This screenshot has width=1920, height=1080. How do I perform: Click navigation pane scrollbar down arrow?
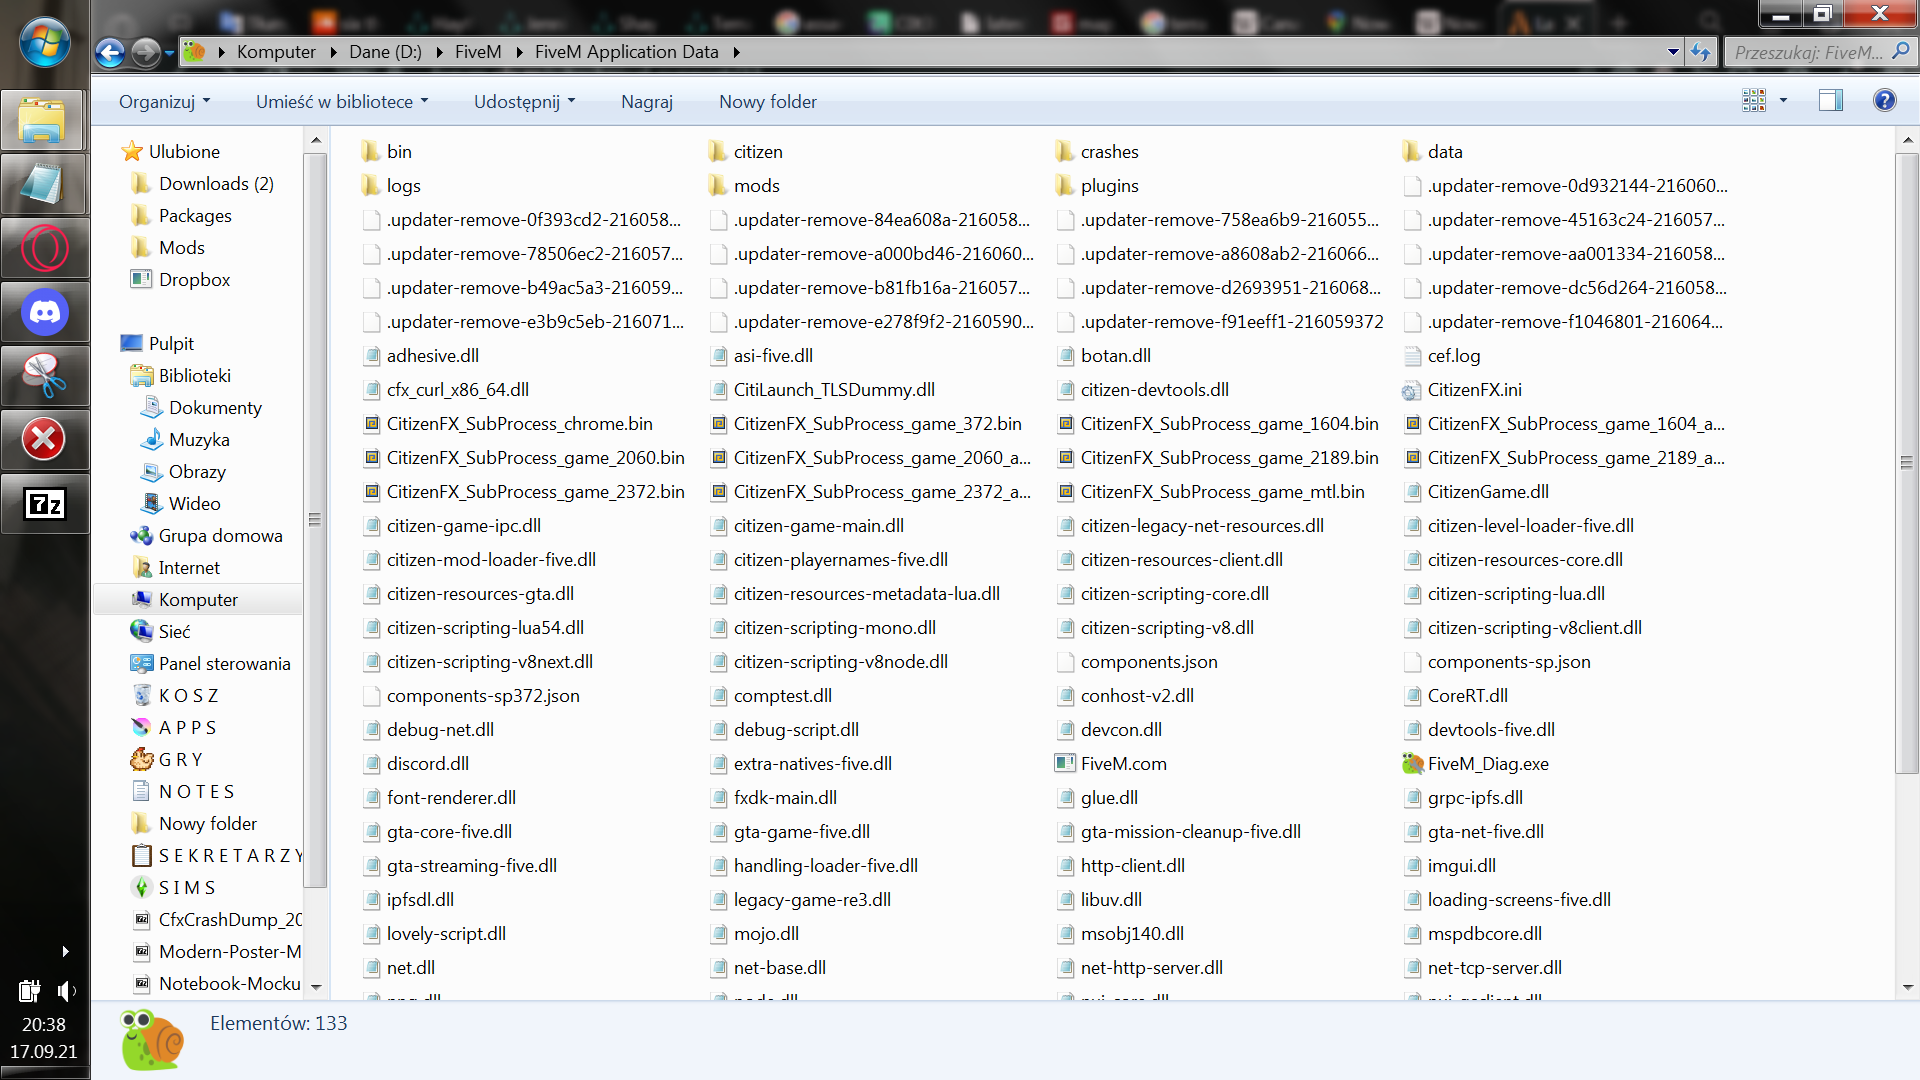click(x=315, y=987)
